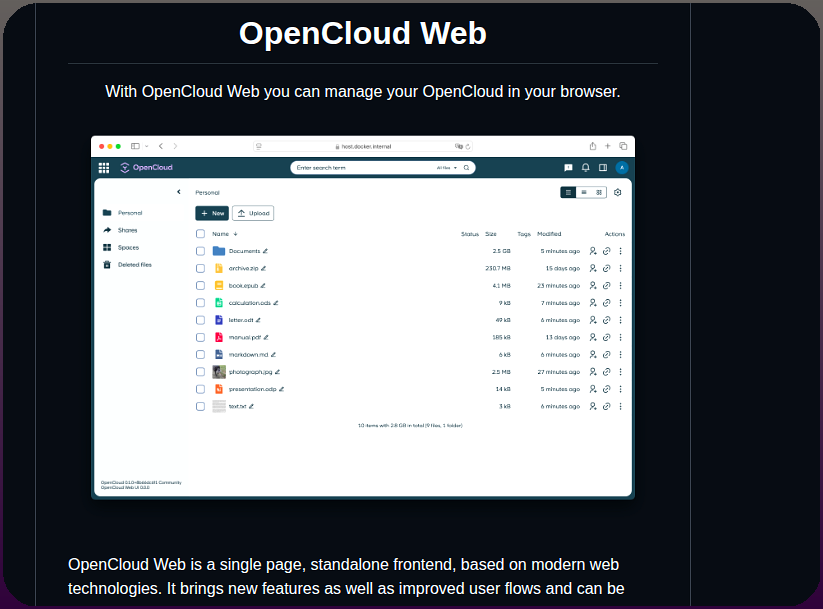Screen dimensions: 823x609
Task: Open three-dot menu for presentation.odp
Action: [620, 389]
